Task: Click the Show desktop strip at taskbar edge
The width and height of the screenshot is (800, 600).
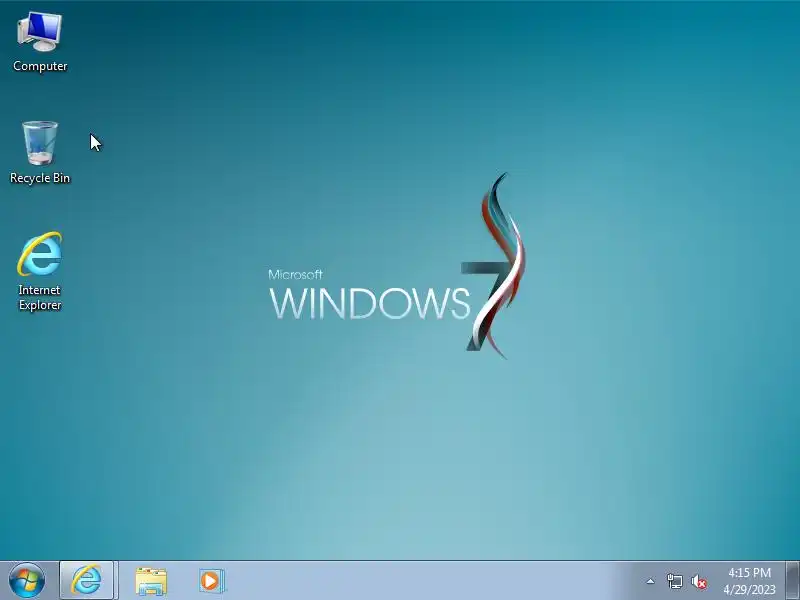Action: (793, 581)
